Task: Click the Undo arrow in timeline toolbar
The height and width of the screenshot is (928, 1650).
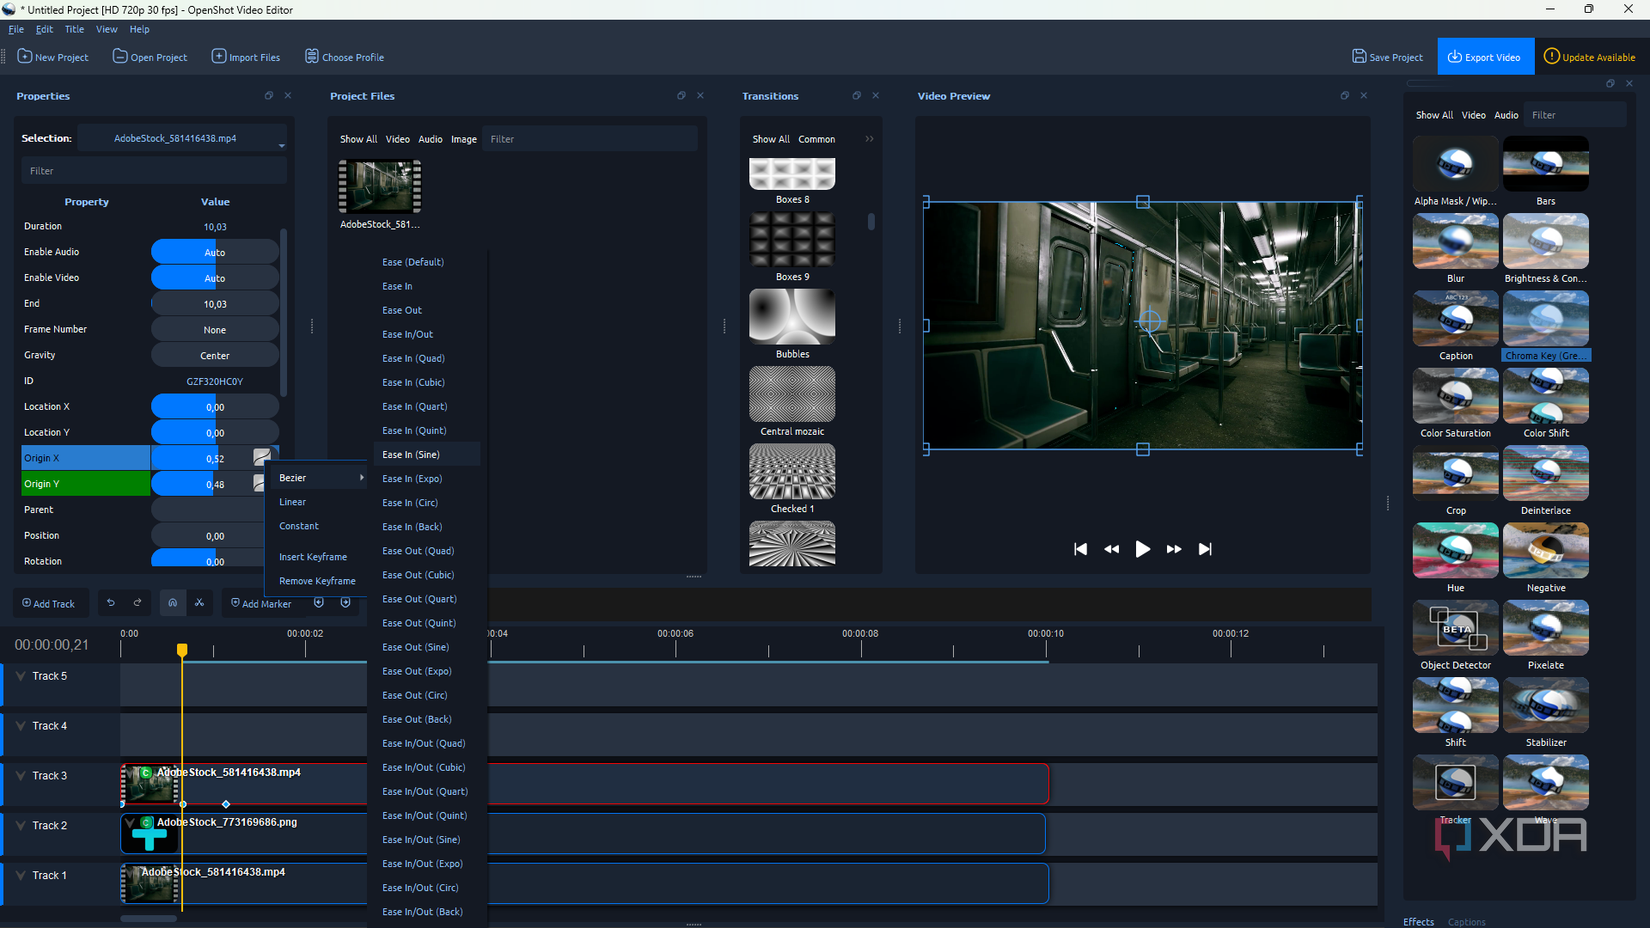Action: point(111,603)
